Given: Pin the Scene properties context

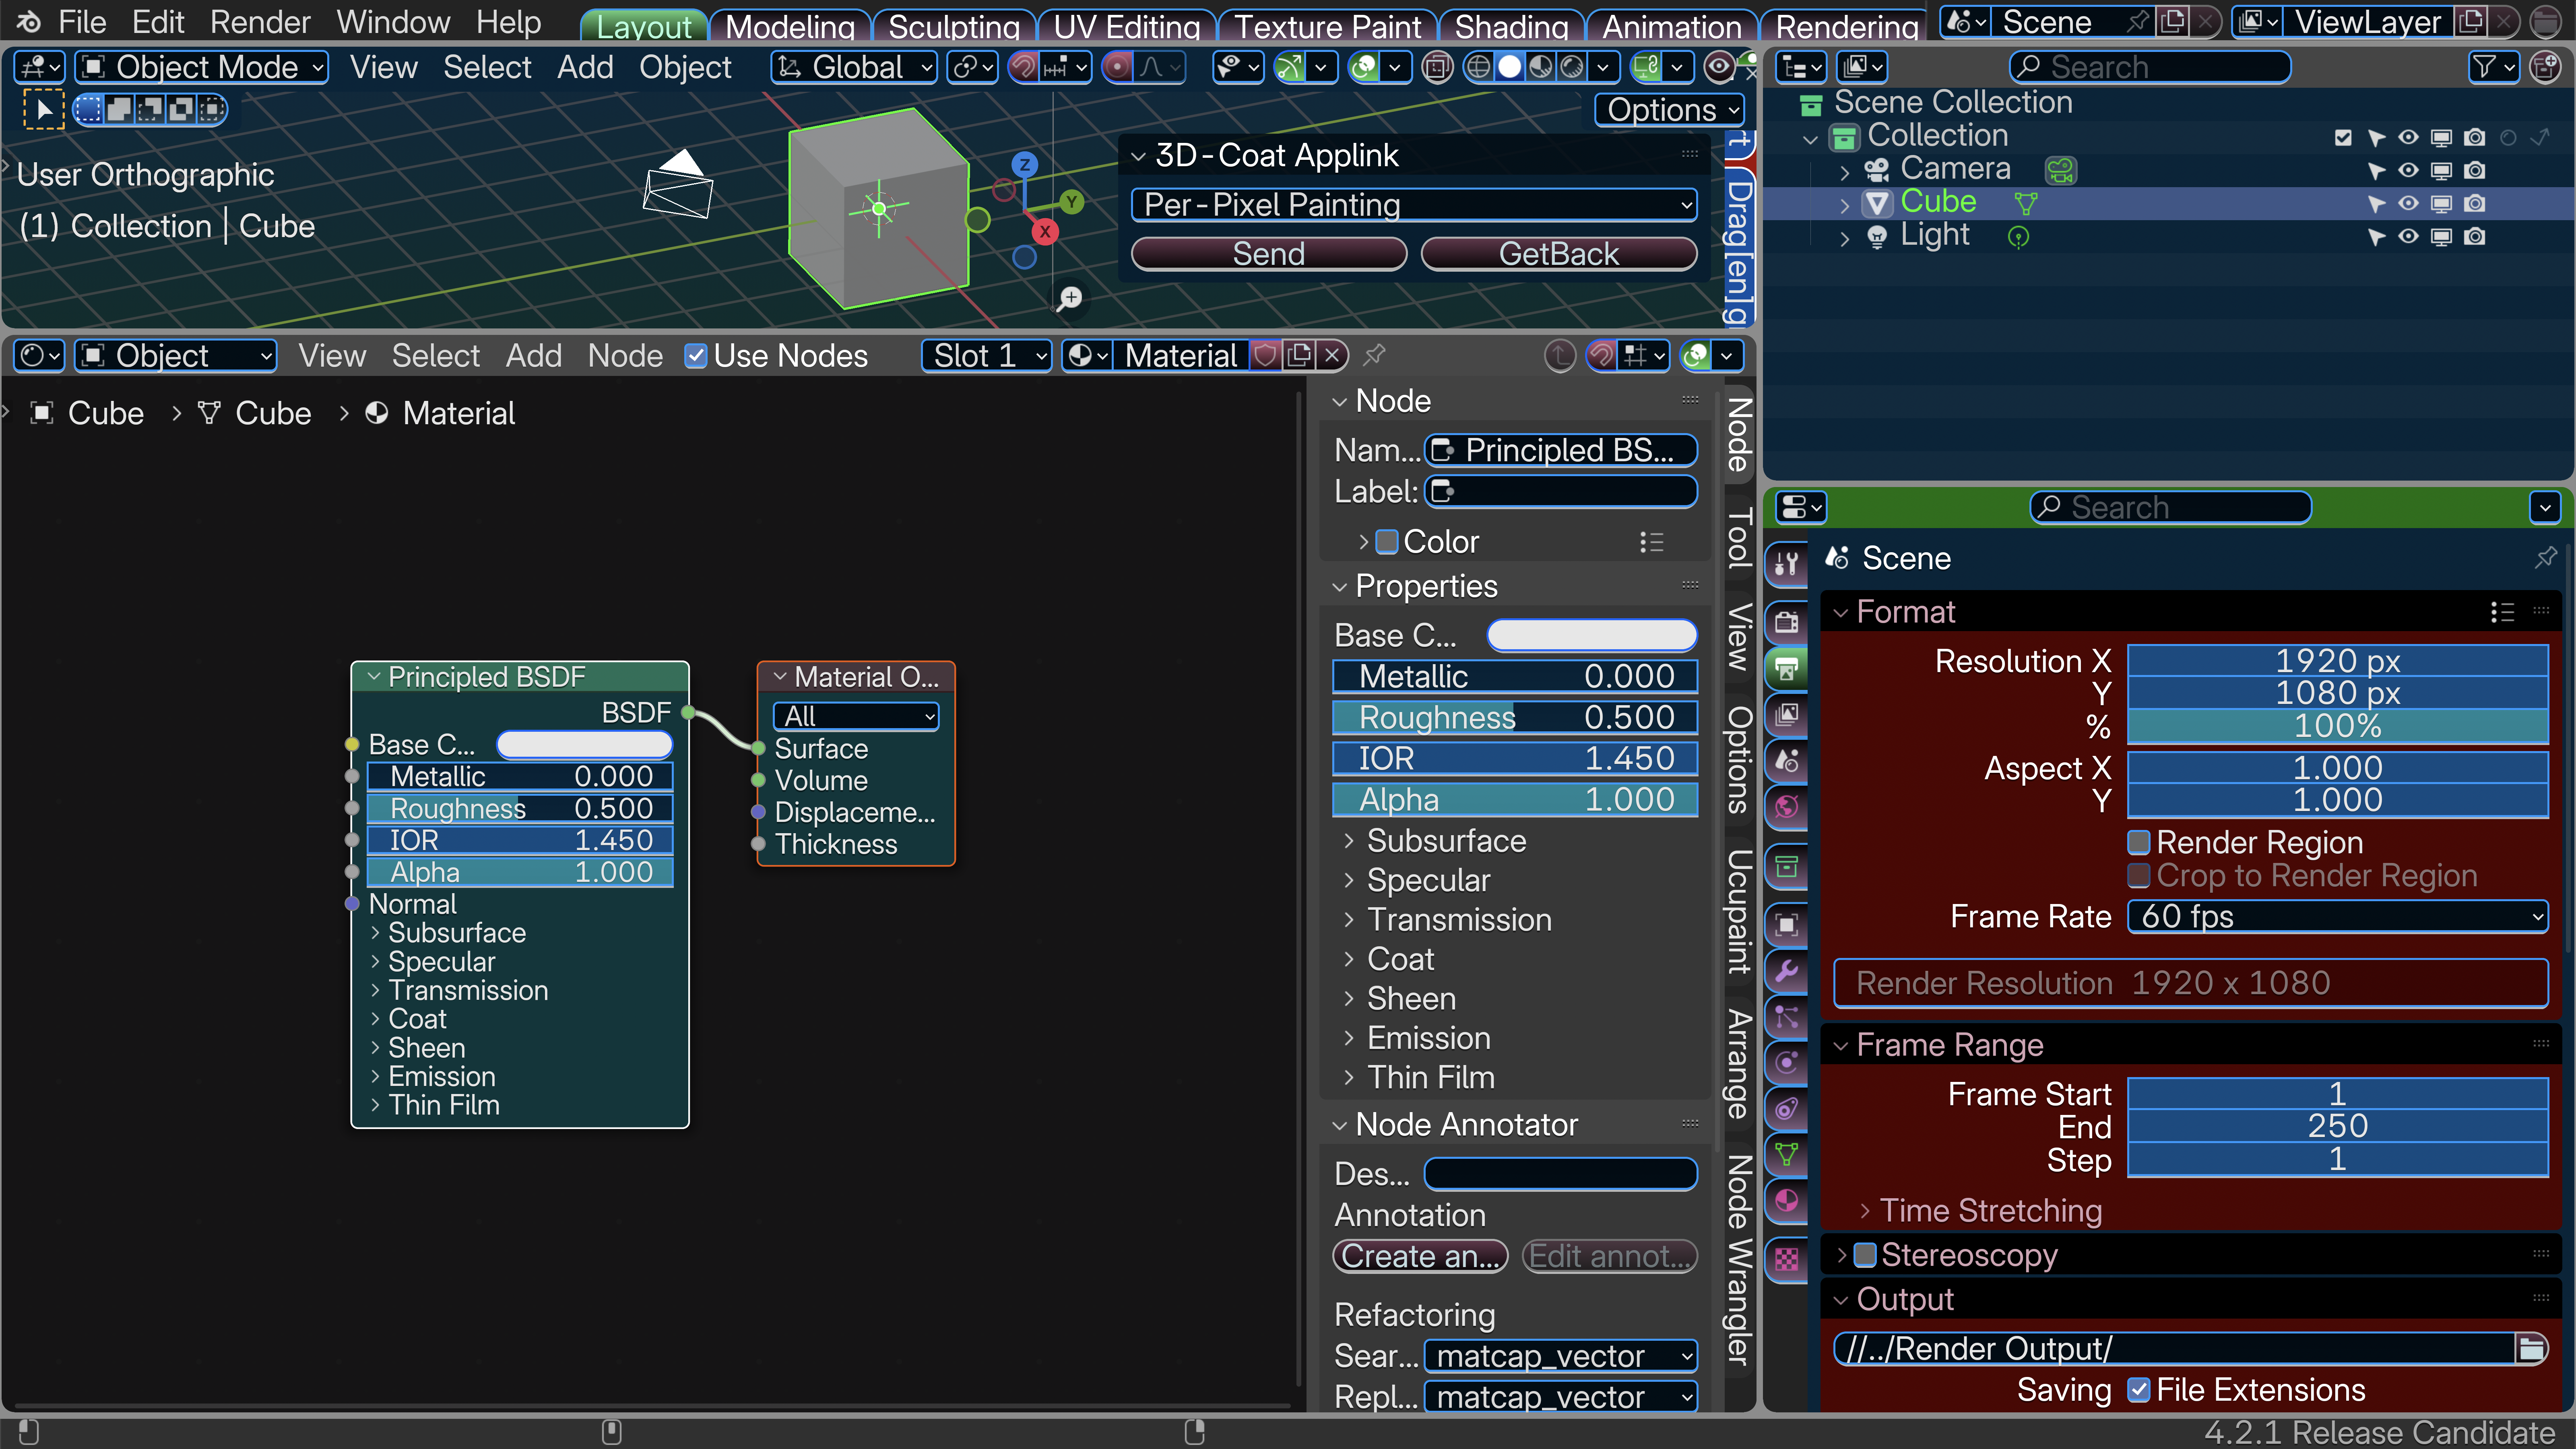Looking at the screenshot, I should pos(2545,558).
